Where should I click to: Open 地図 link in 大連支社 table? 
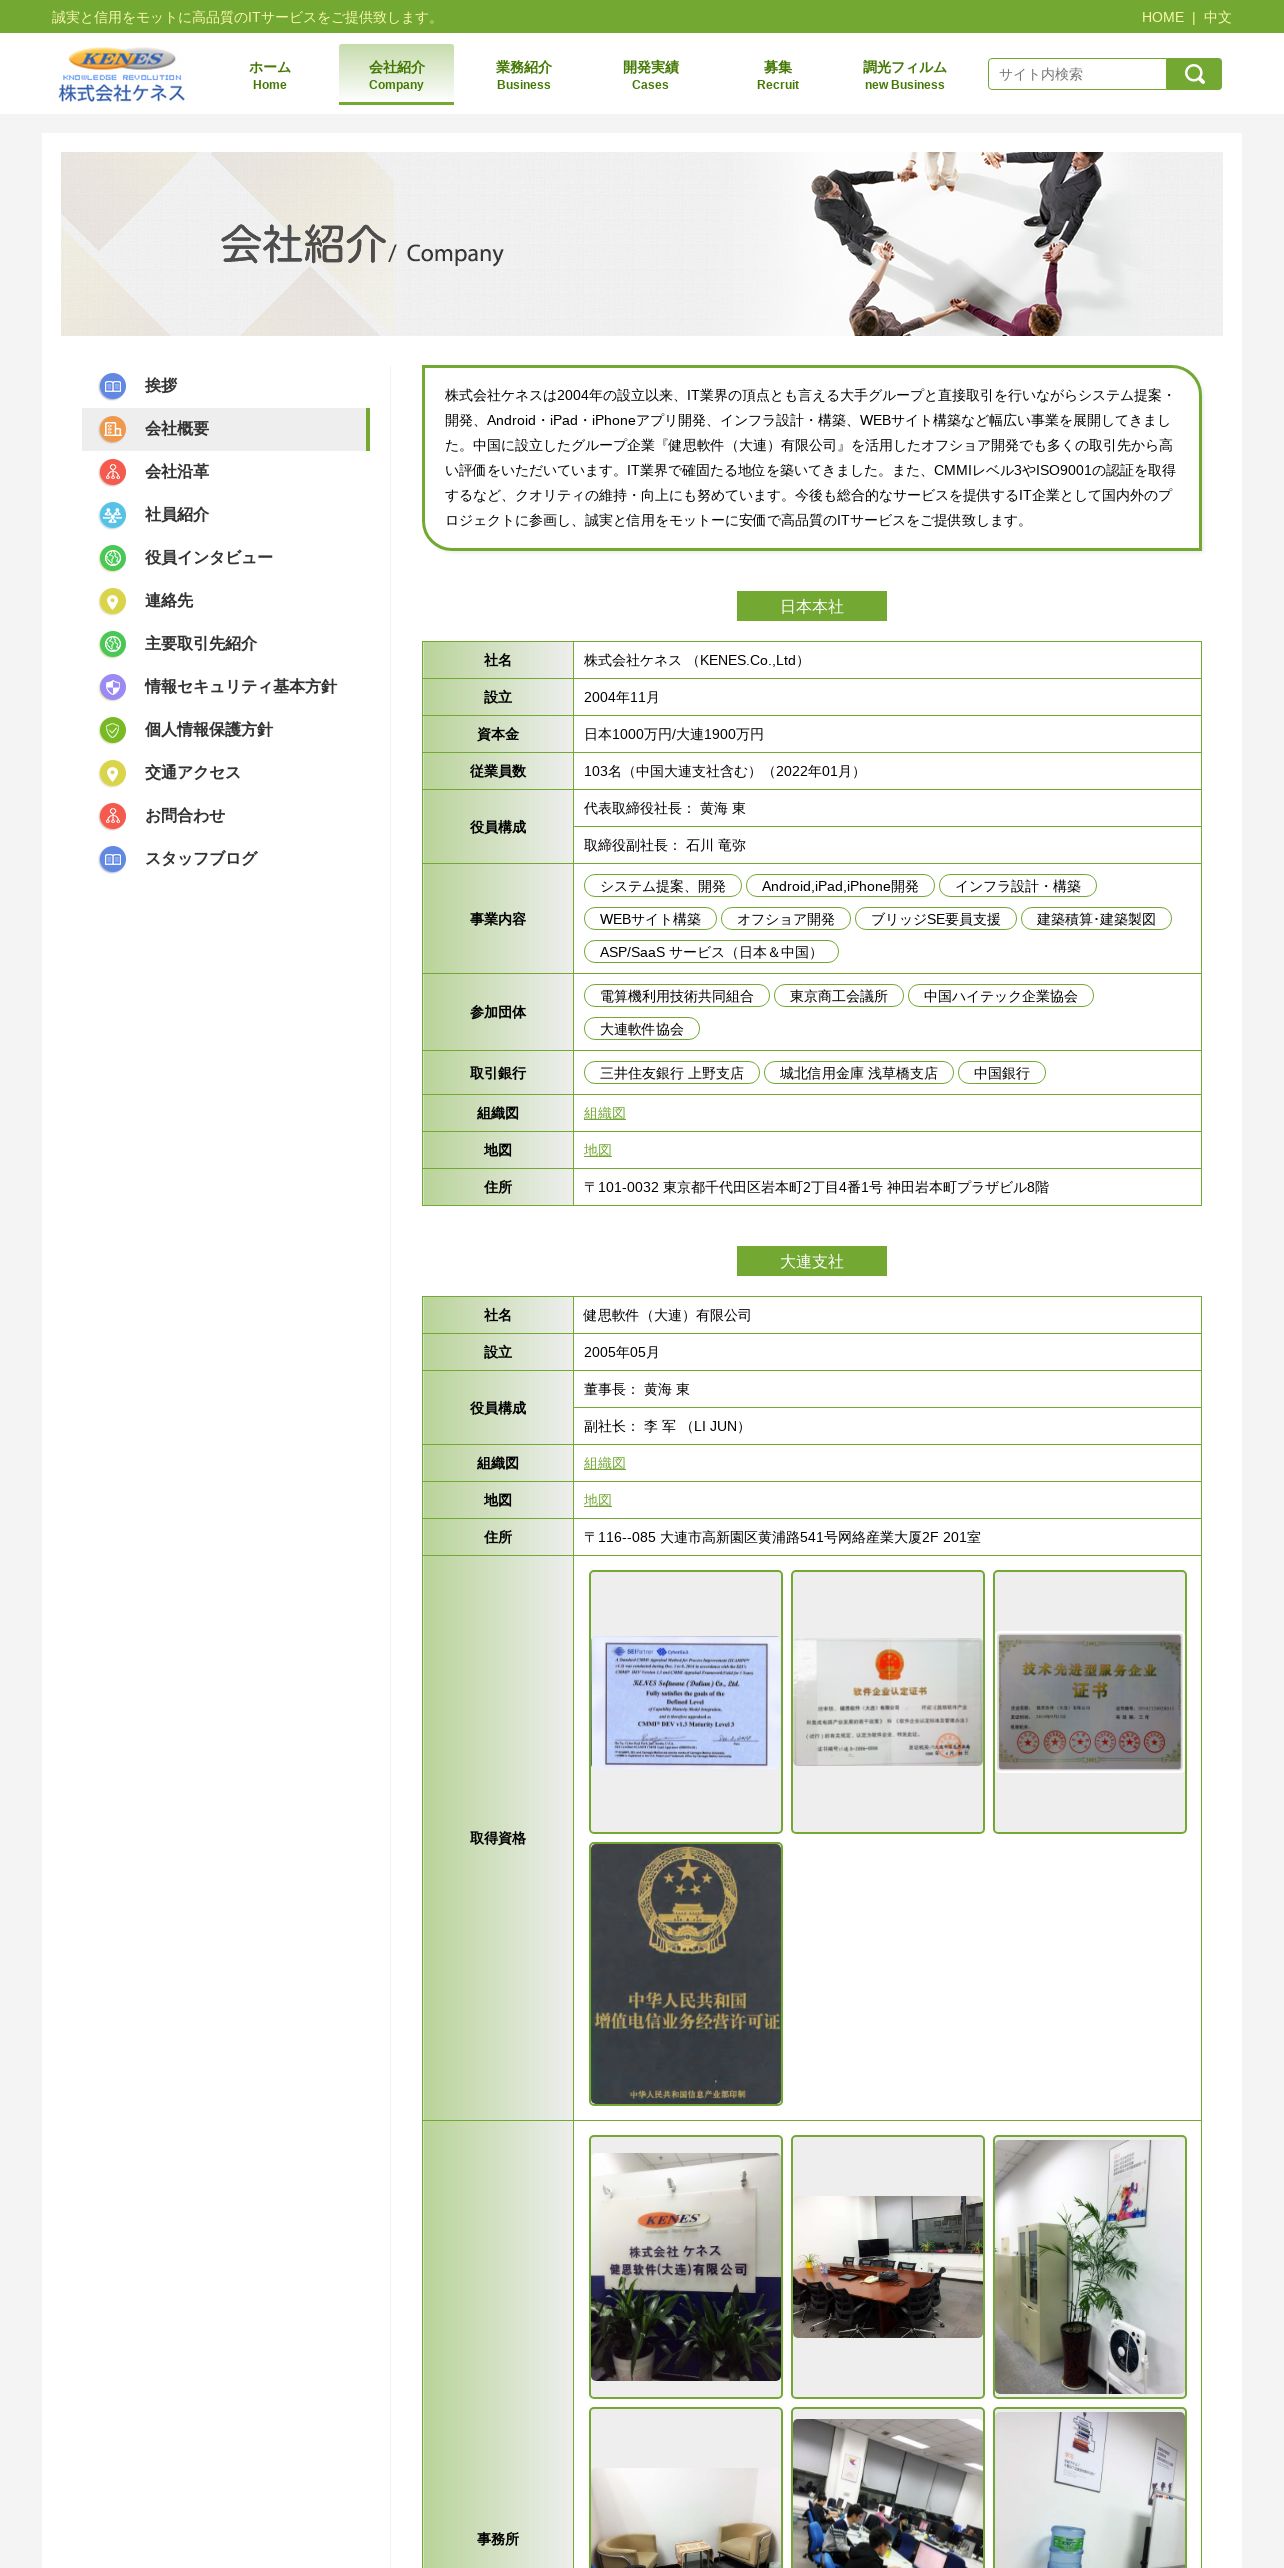coord(598,1500)
